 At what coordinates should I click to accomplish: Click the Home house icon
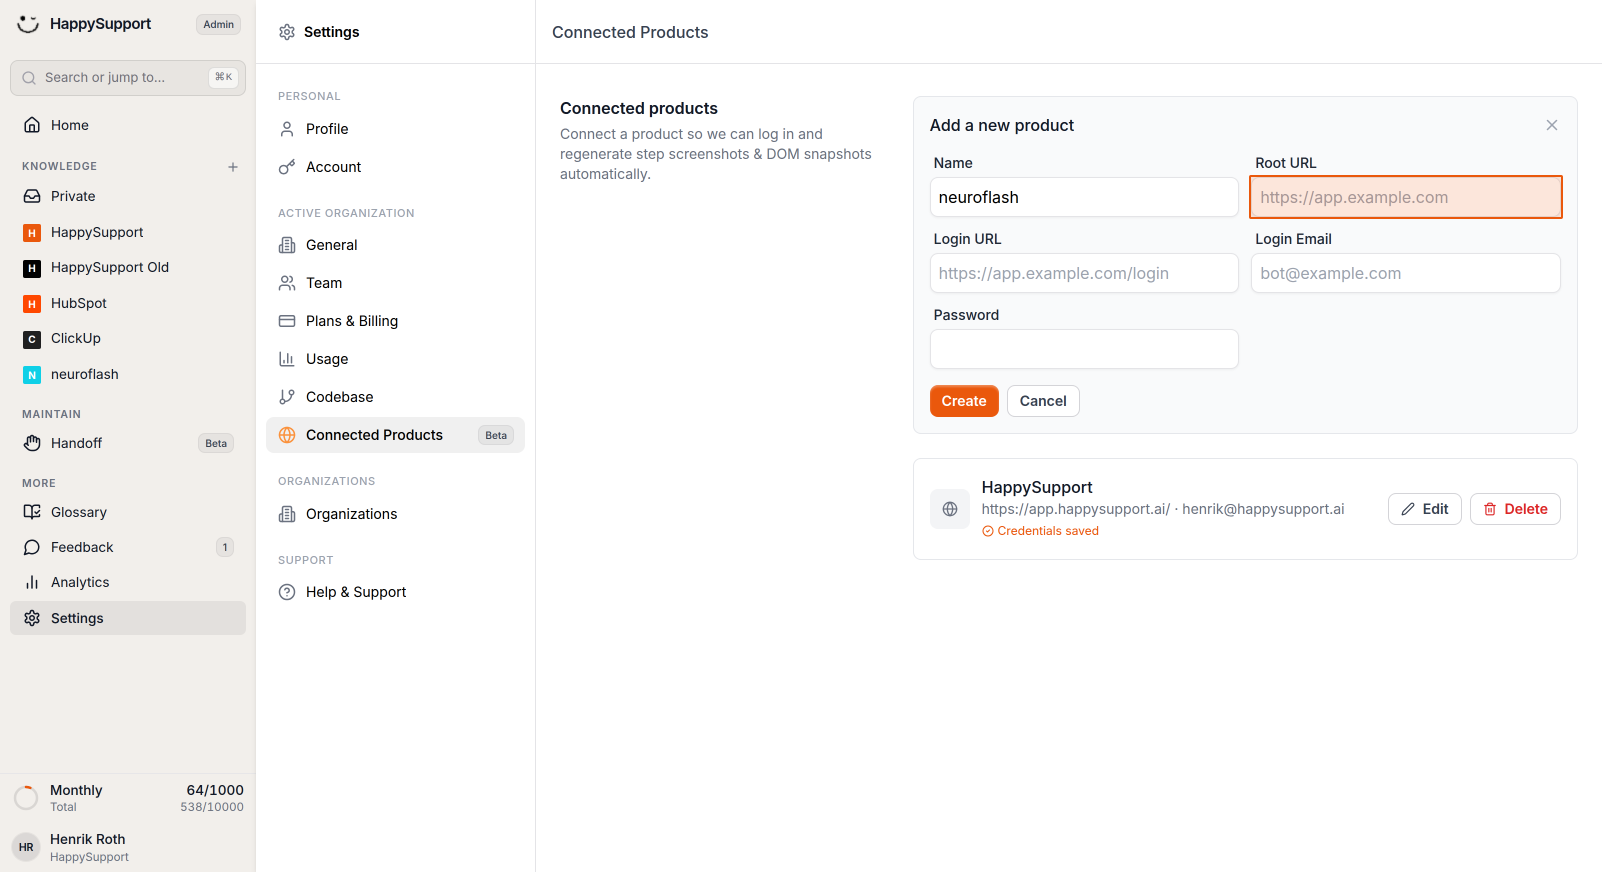point(32,125)
